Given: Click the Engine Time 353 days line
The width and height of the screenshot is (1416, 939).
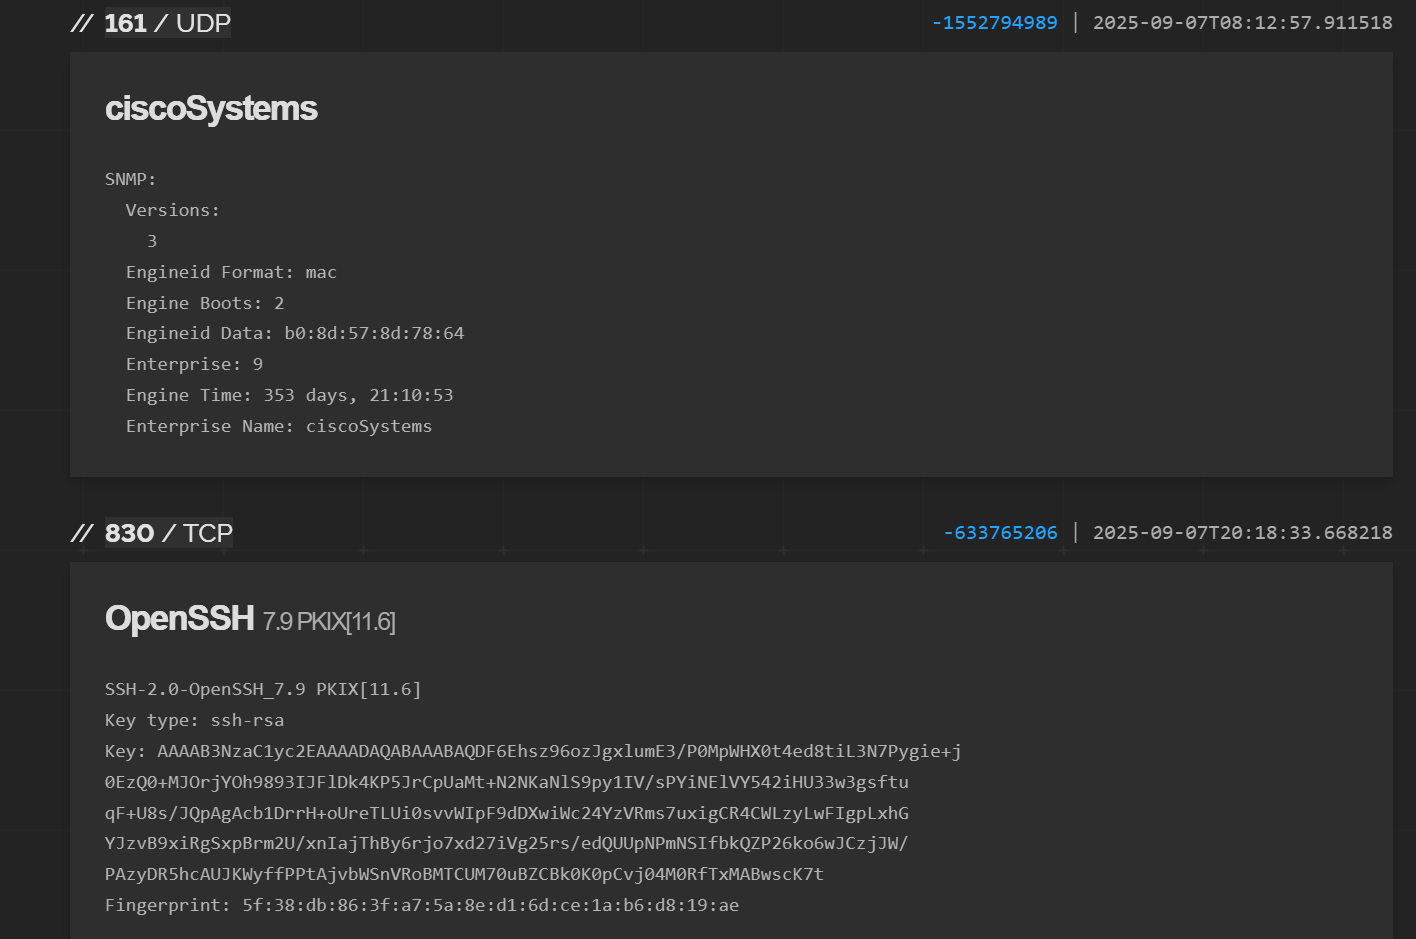Looking at the screenshot, I should pos(289,395).
